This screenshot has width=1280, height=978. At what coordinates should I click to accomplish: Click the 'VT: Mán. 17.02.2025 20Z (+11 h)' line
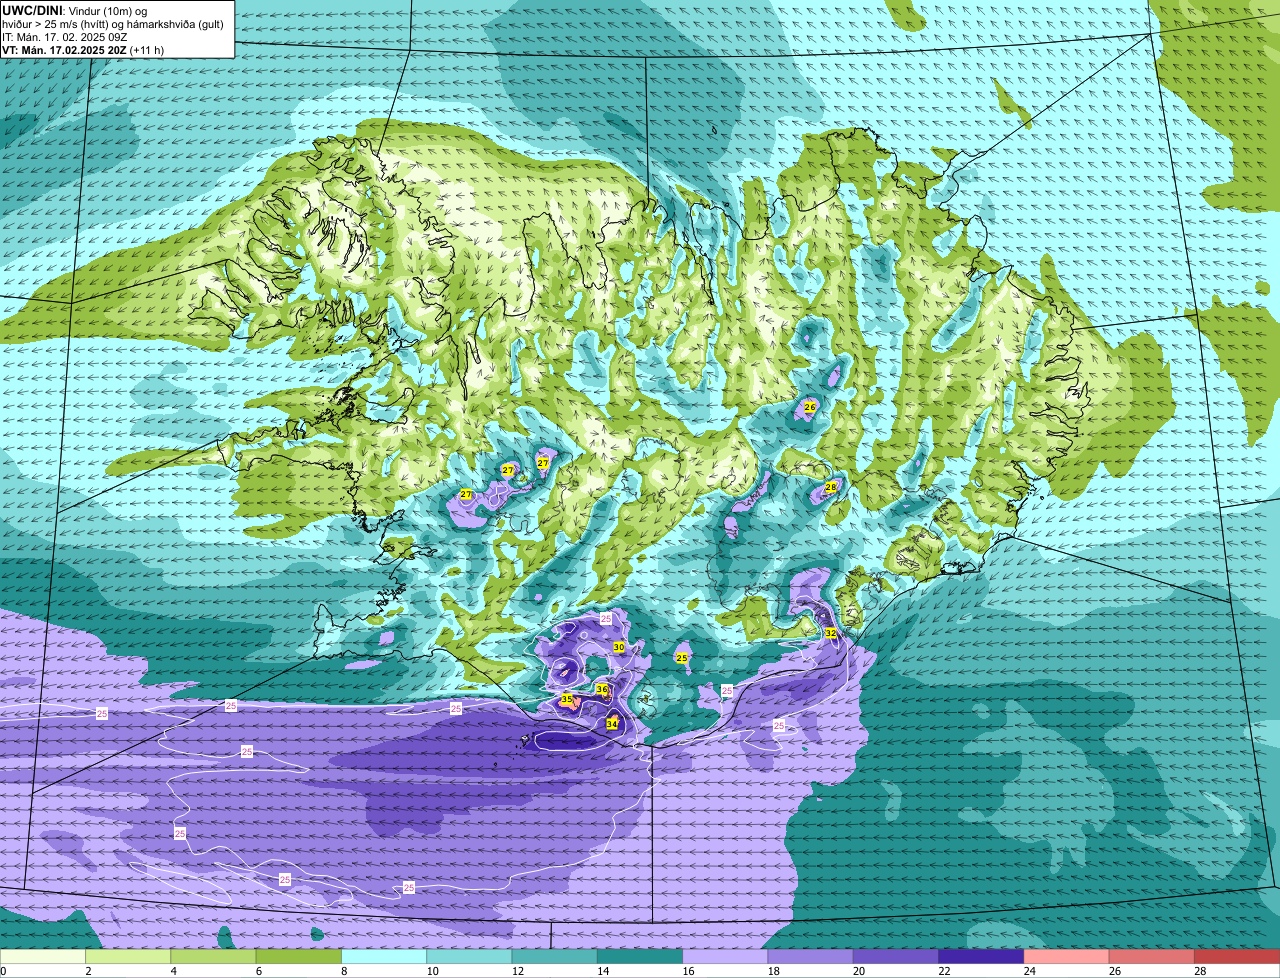pyautogui.click(x=83, y=50)
